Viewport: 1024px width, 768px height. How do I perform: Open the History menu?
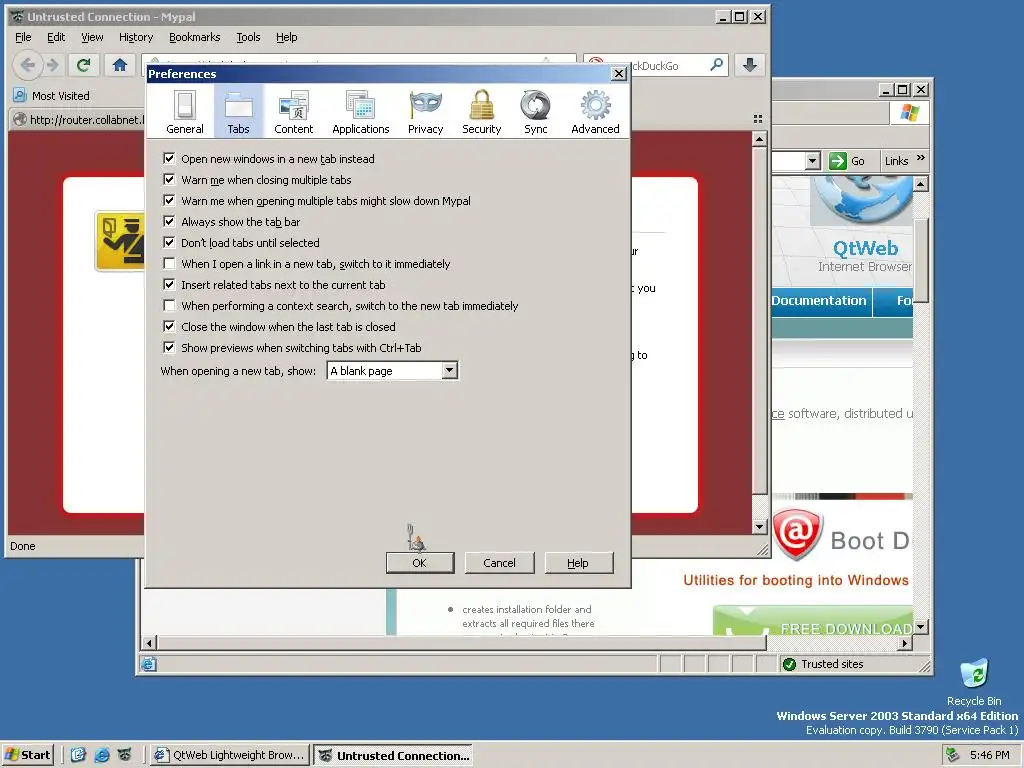tap(136, 37)
